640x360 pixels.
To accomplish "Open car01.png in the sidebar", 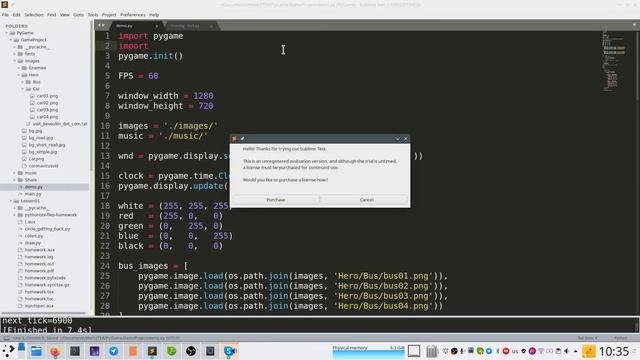I will click(47, 96).
